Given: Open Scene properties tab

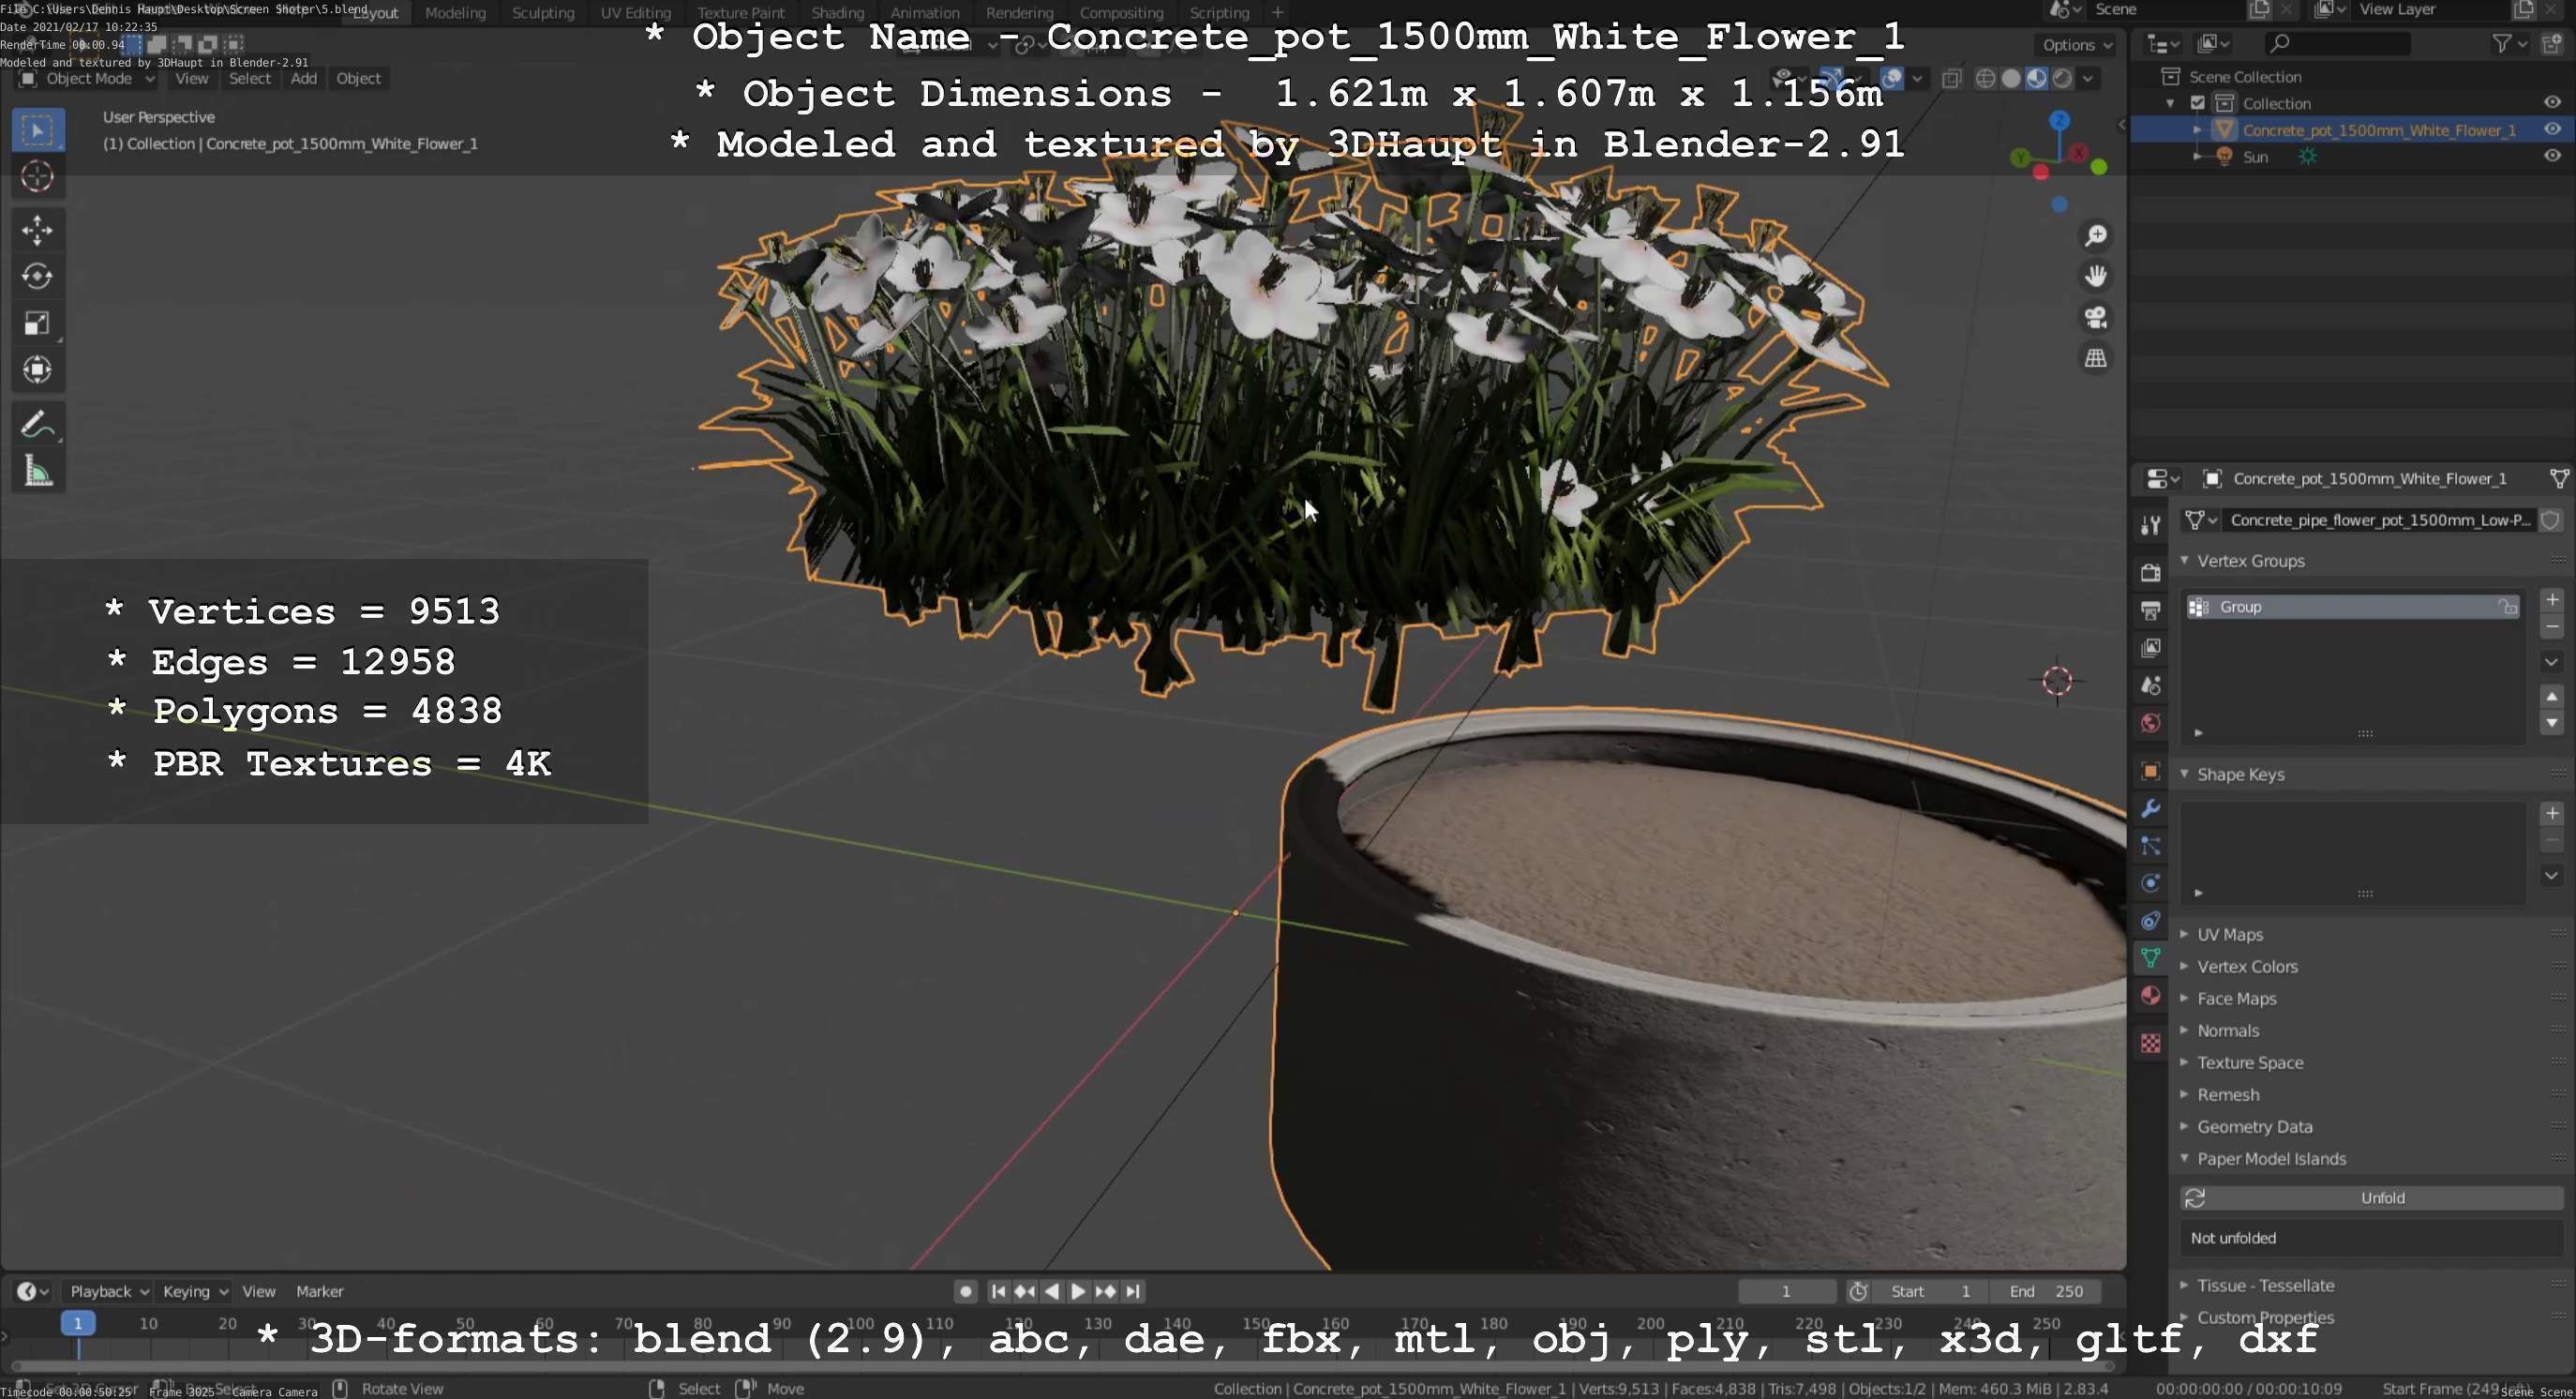Looking at the screenshot, I should tap(2151, 686).
